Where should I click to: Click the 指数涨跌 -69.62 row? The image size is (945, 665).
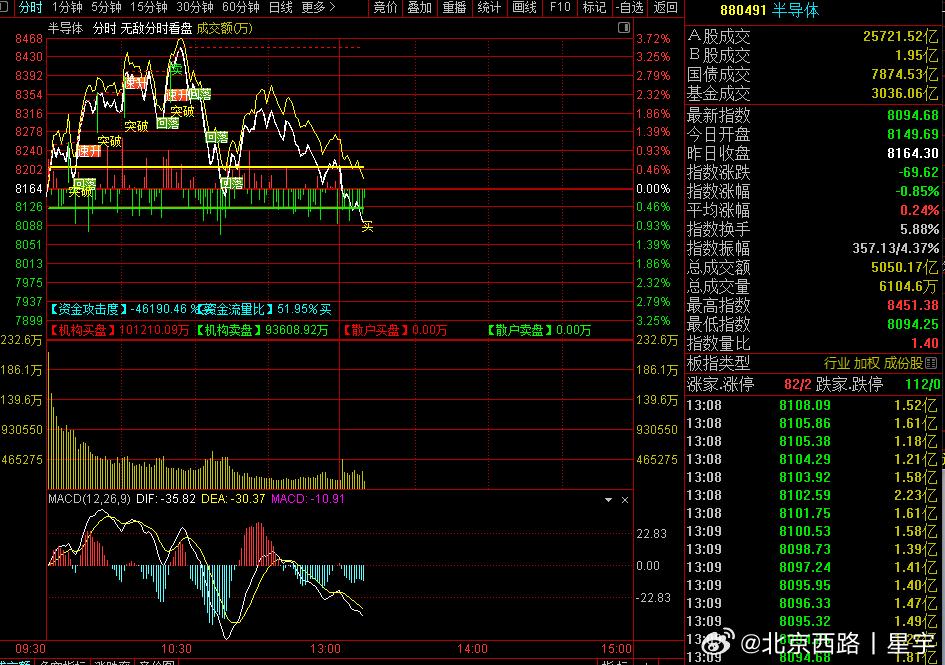[813, 172]
